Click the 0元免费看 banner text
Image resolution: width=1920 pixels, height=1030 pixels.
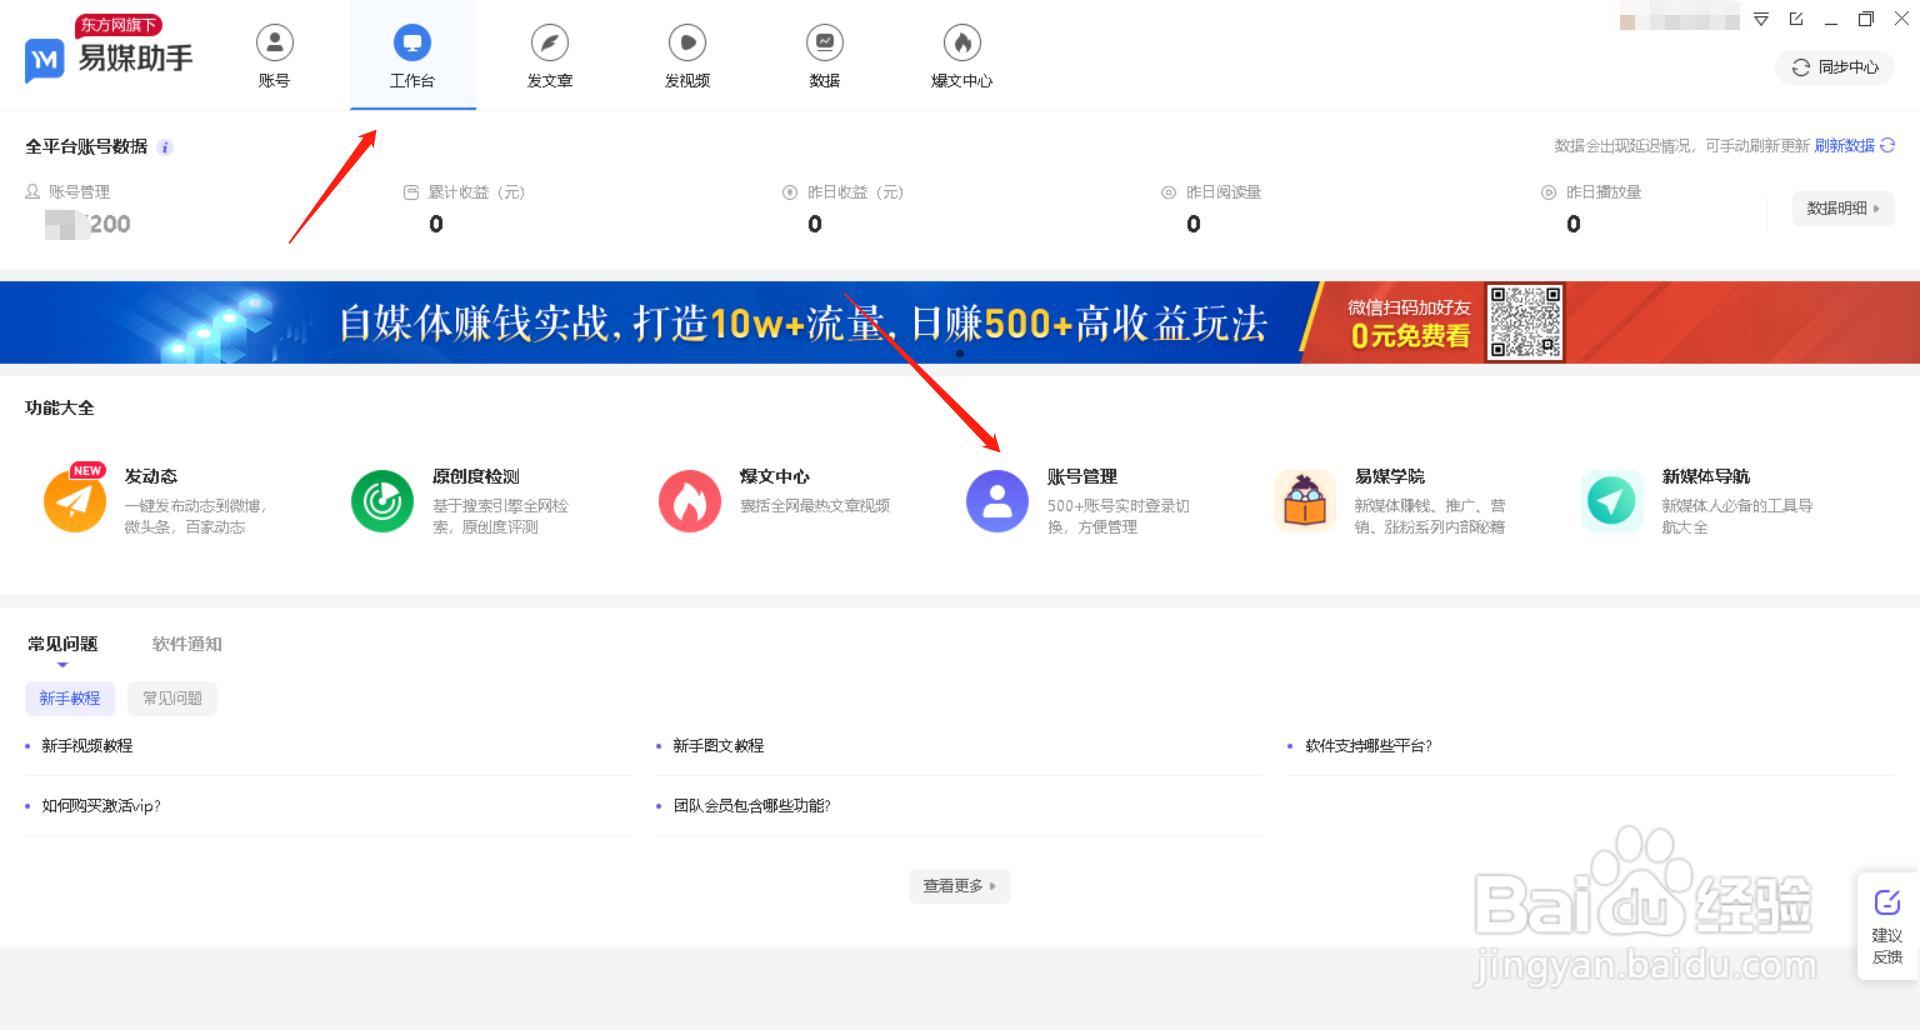(1410, 336)
